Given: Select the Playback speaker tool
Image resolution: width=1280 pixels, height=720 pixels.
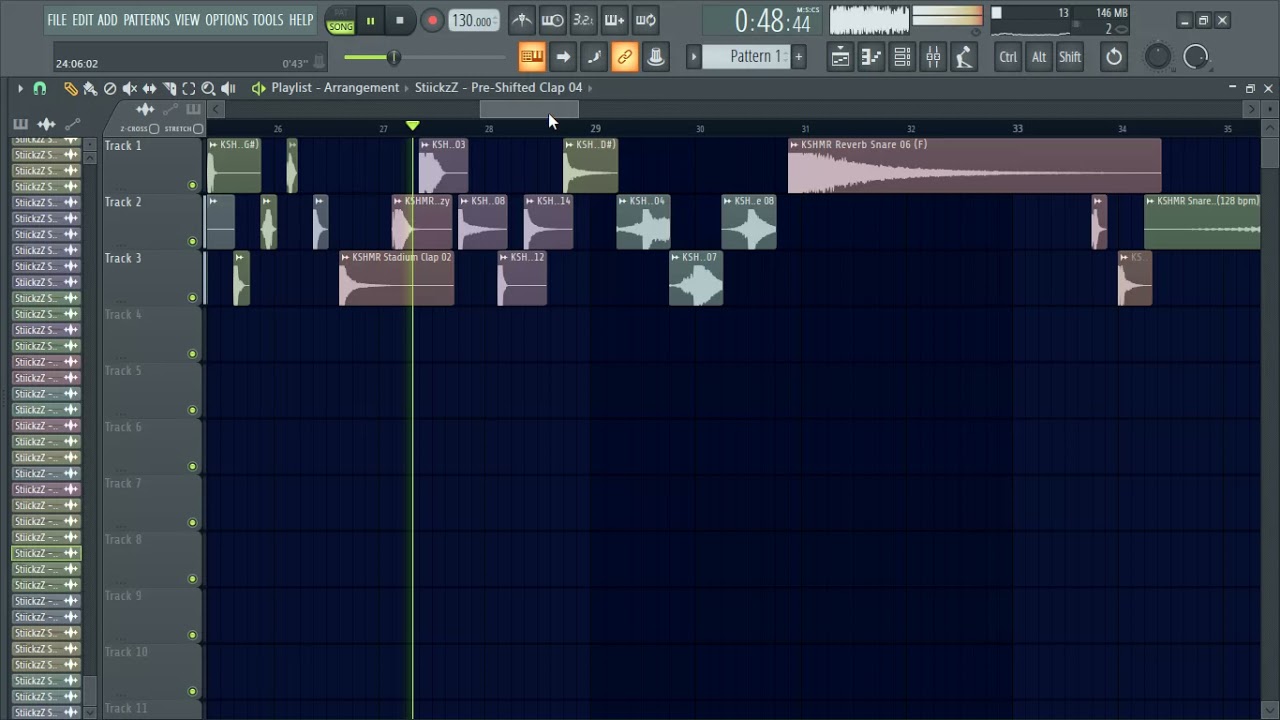Looking at the screenshot, I should coord(228,89).
